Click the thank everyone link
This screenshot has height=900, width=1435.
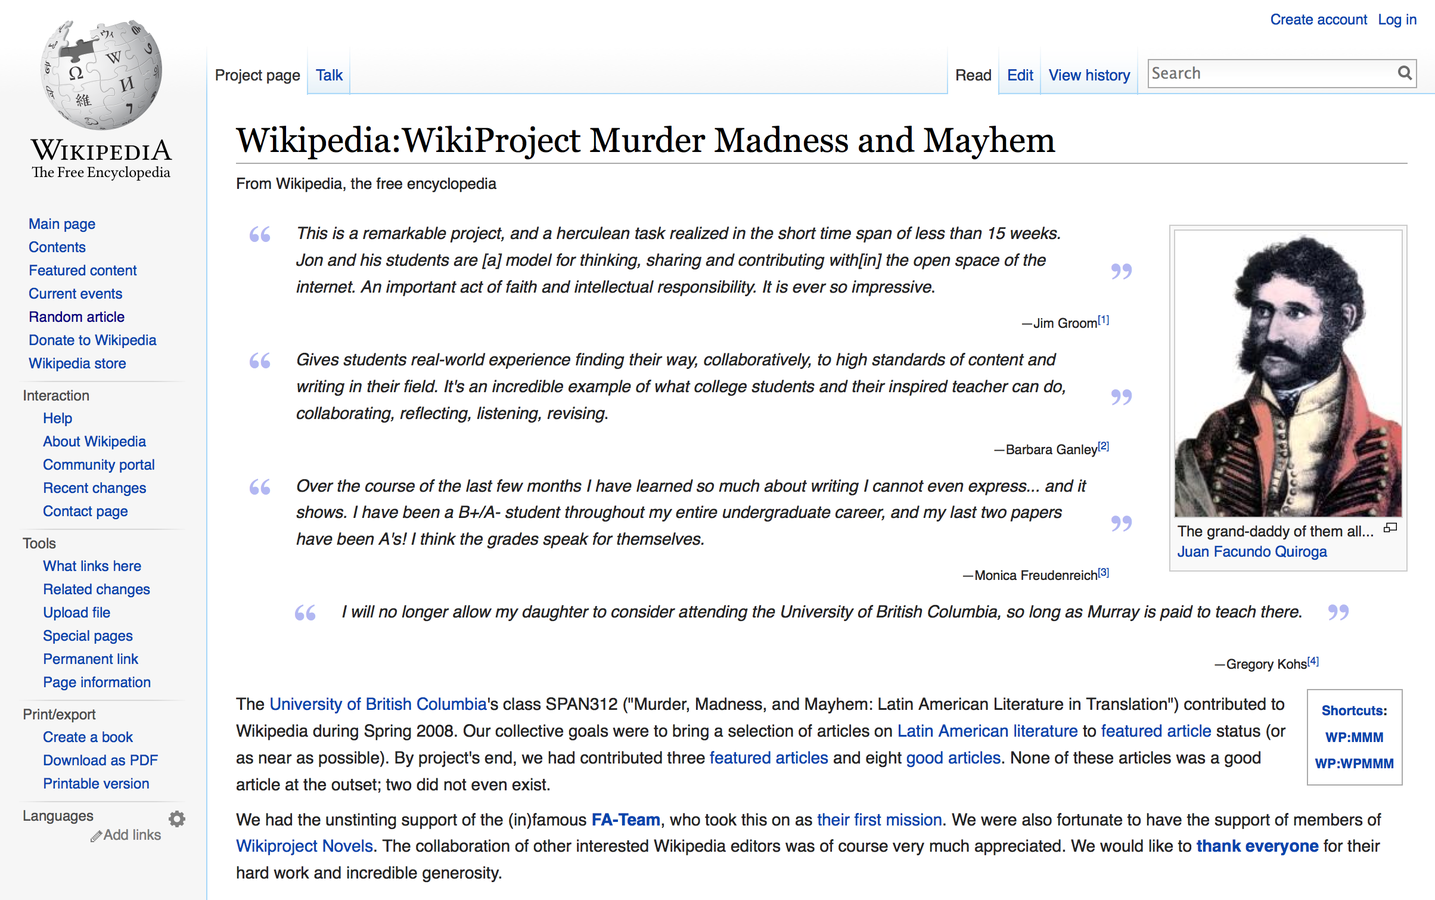[x=1257, y=846]
